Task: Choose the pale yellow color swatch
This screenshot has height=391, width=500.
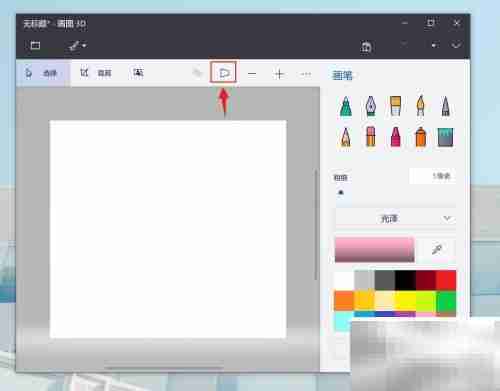Action: 385,301
